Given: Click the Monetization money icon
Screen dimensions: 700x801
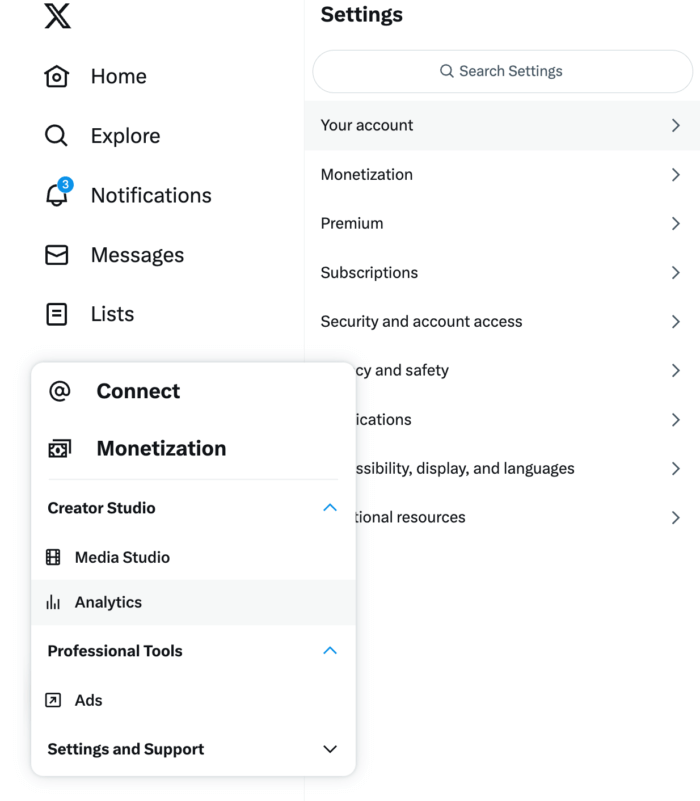Looking at the screenshot, I should (x=59, y=449).
